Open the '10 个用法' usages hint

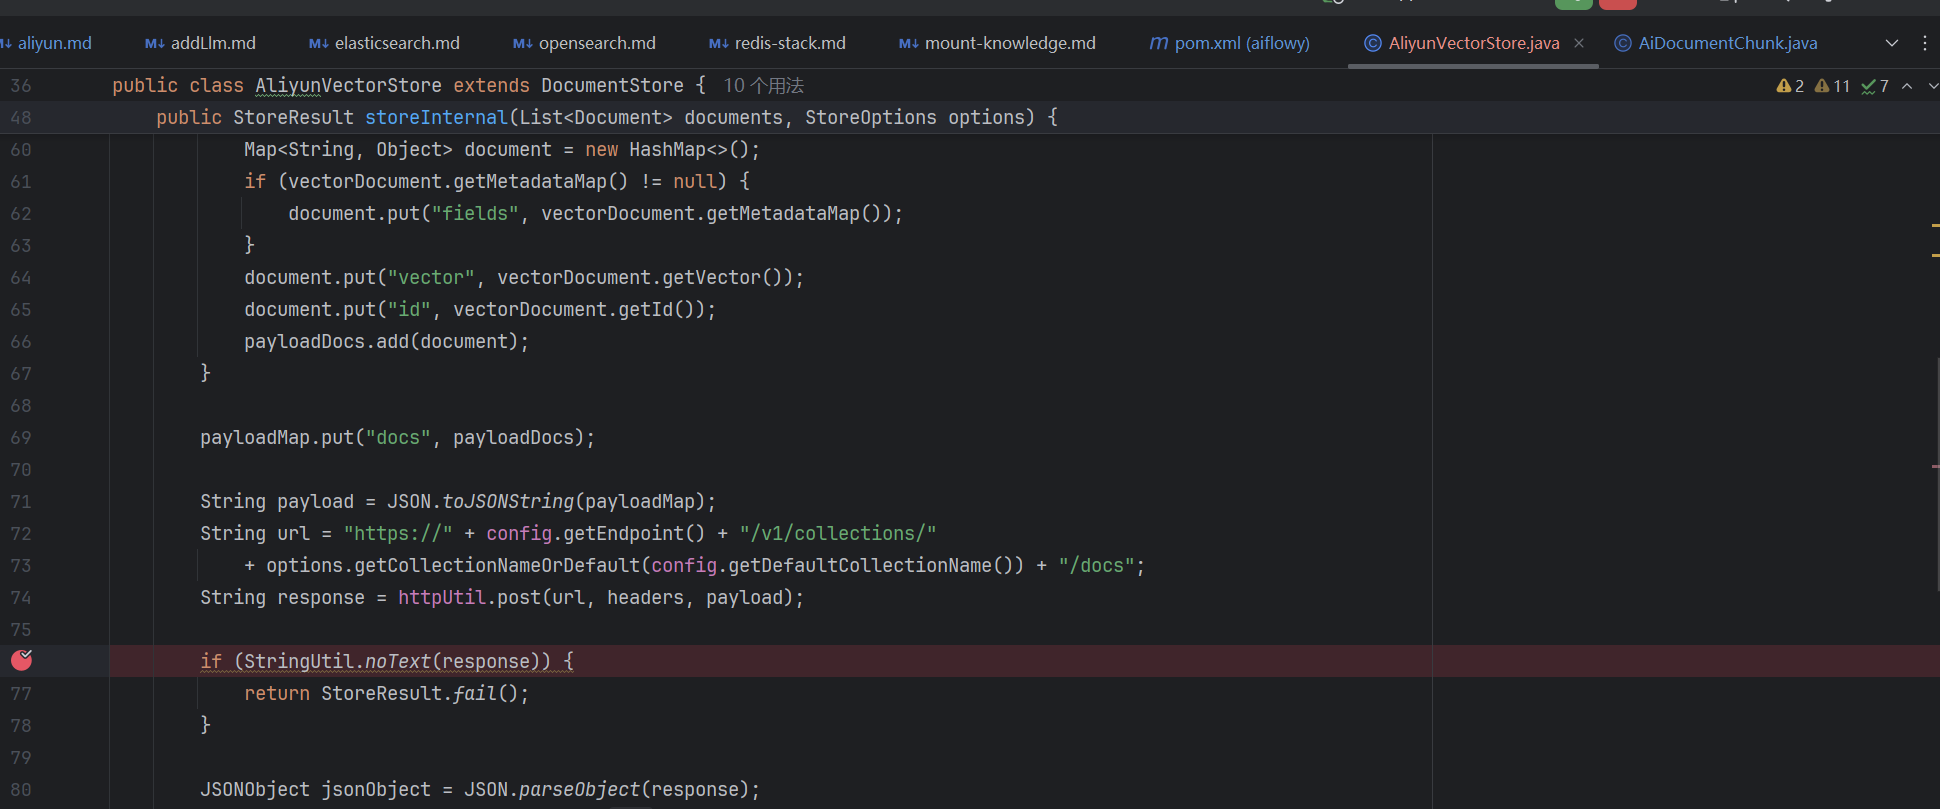click(763, 86)
